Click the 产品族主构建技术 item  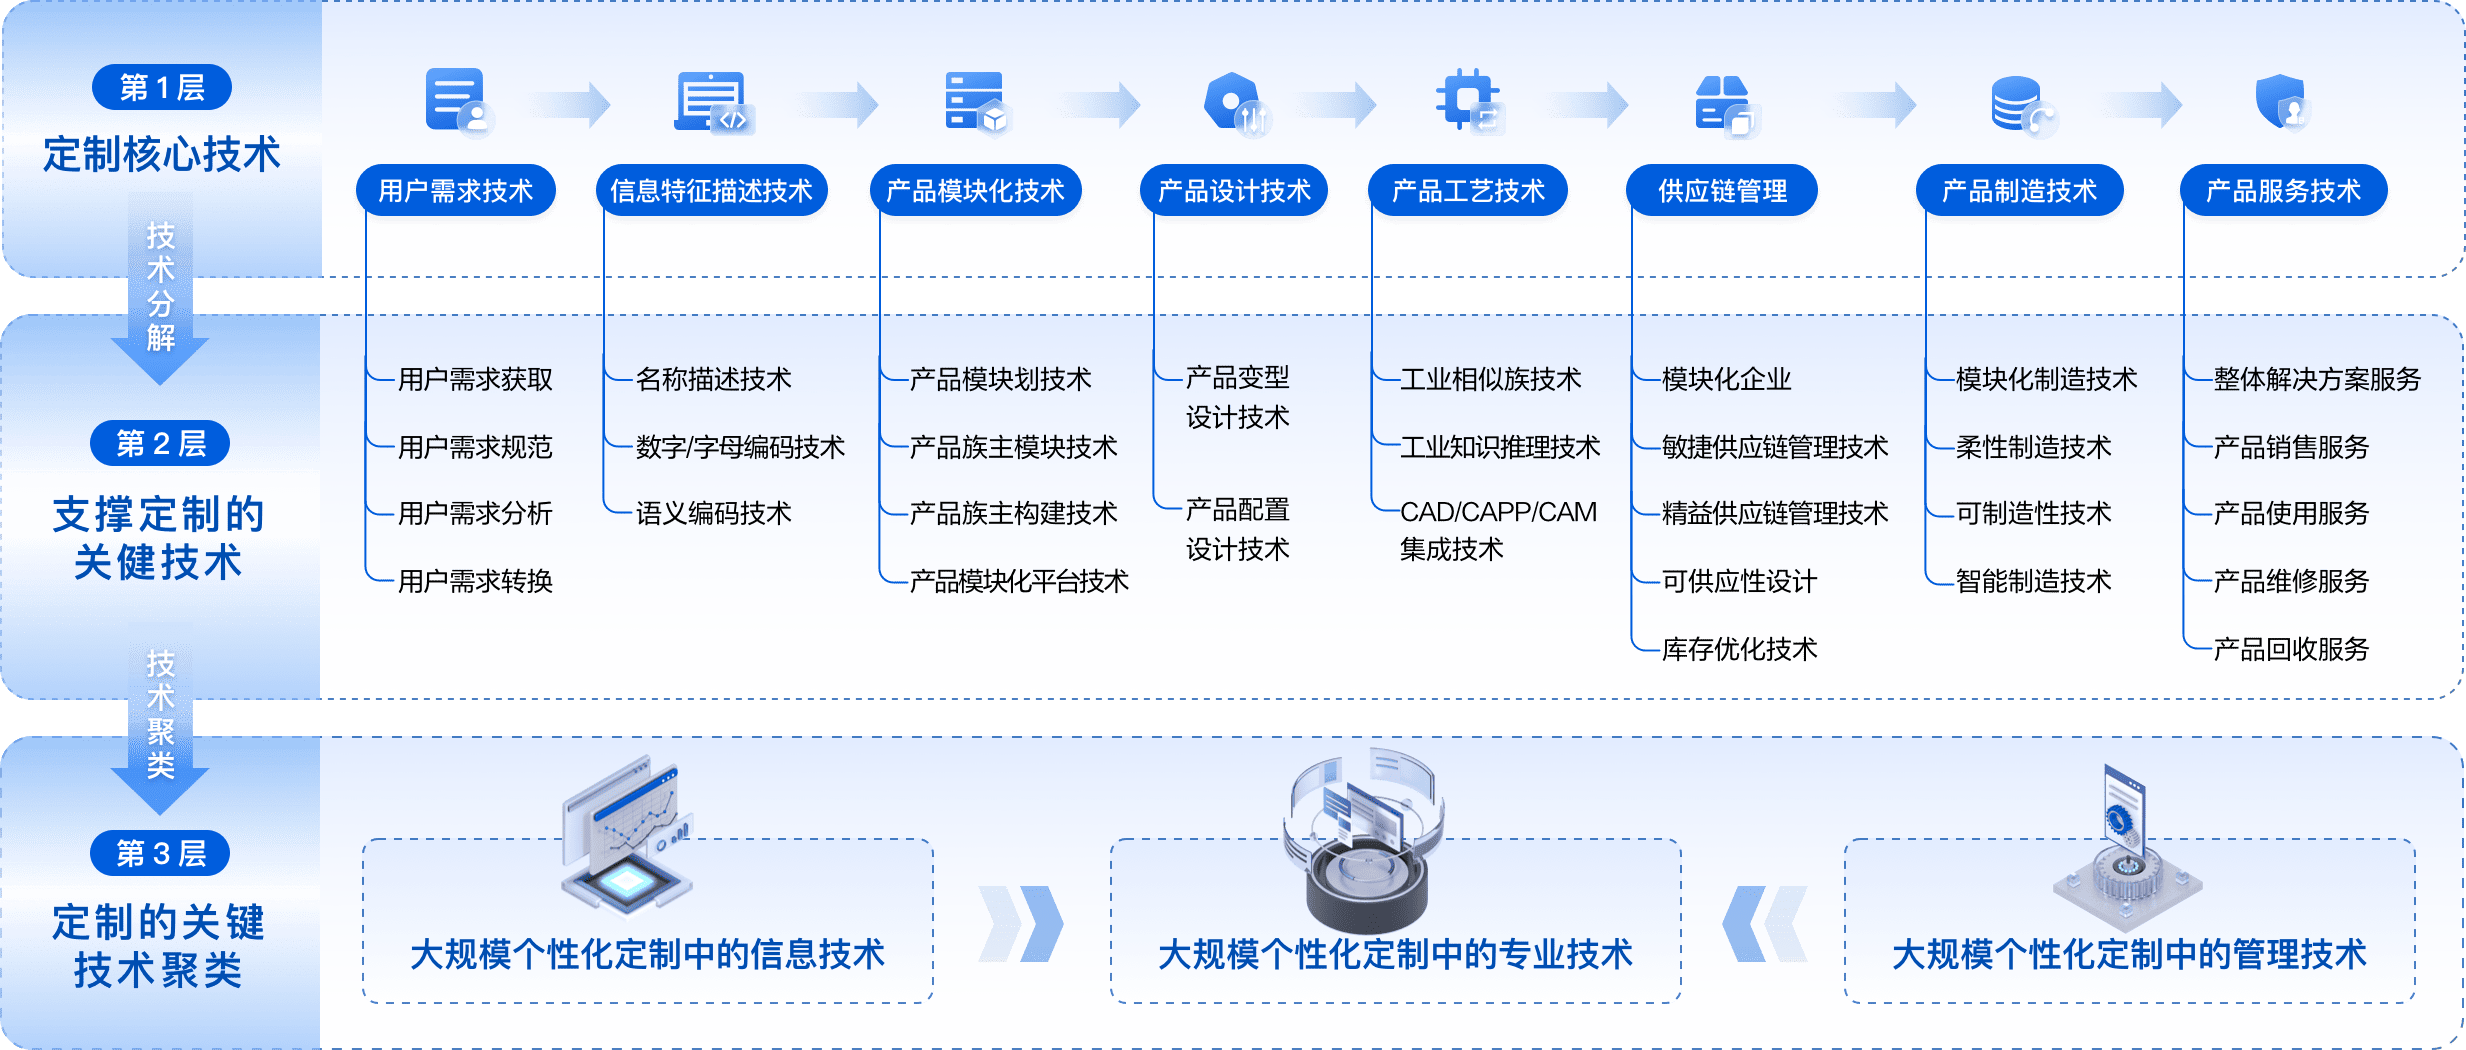(1013, 513)
